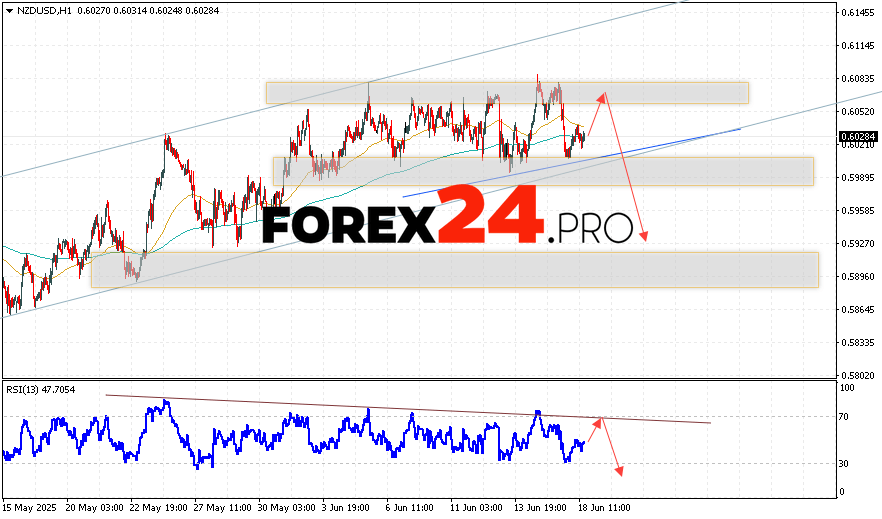Click the 0.61454 price axis label
This screenshot has width=882, height=519.
tap(858, 13)
